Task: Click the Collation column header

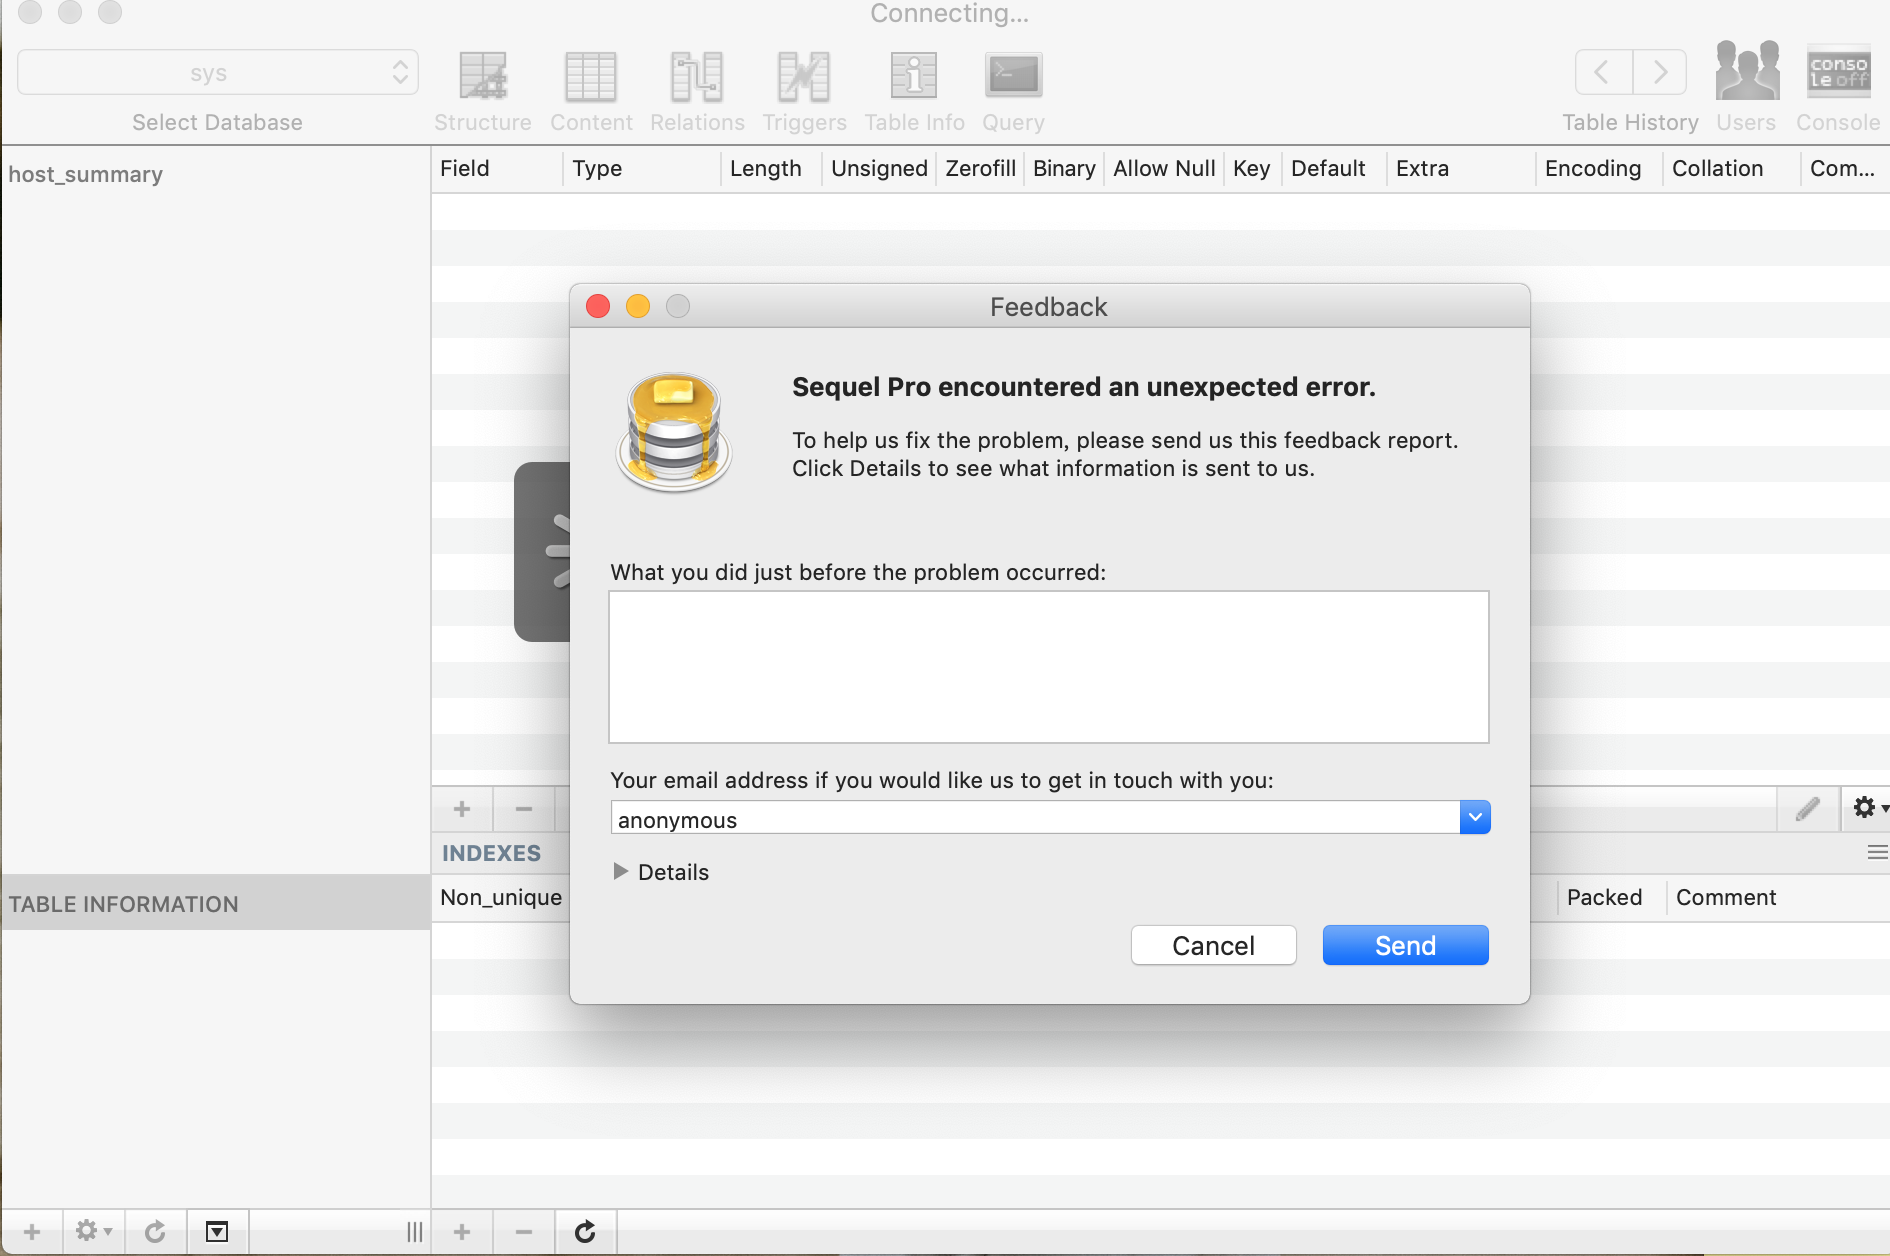Action: (1717, 169)
